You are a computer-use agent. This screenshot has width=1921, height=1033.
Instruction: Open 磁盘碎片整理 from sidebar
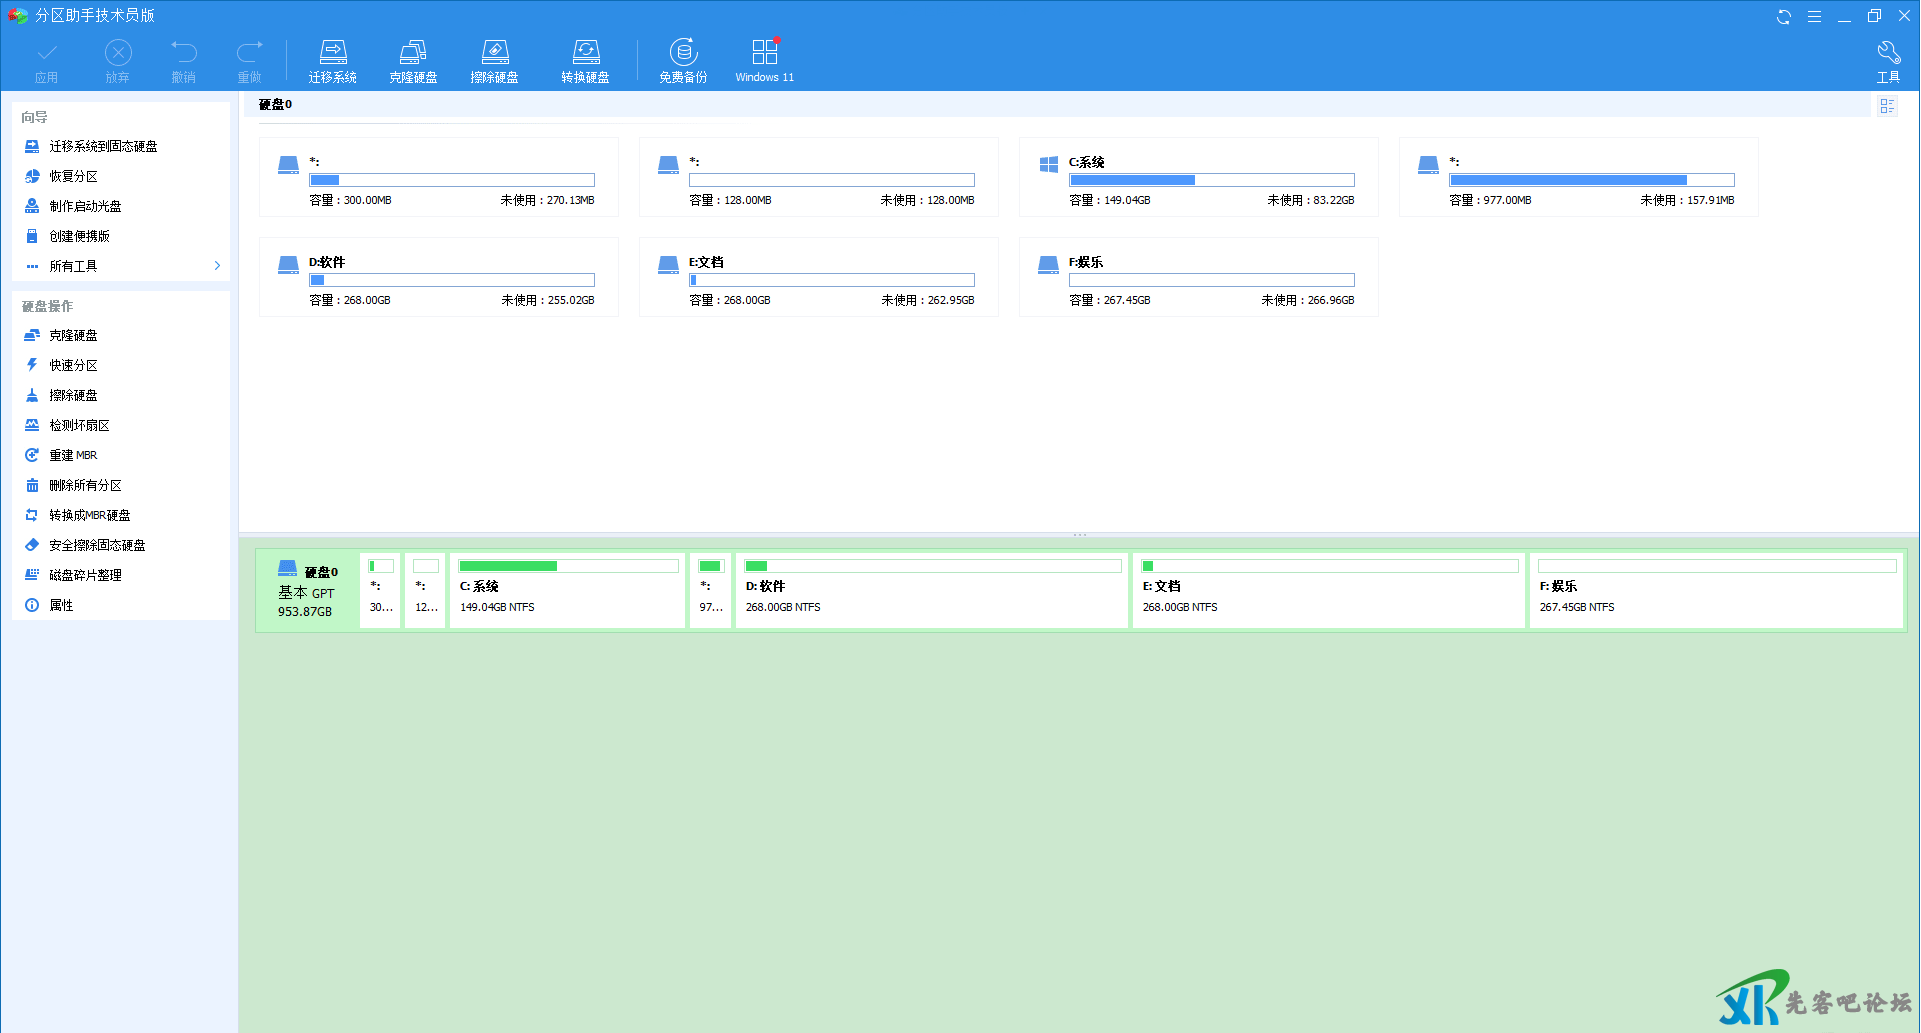pos(85,576)
